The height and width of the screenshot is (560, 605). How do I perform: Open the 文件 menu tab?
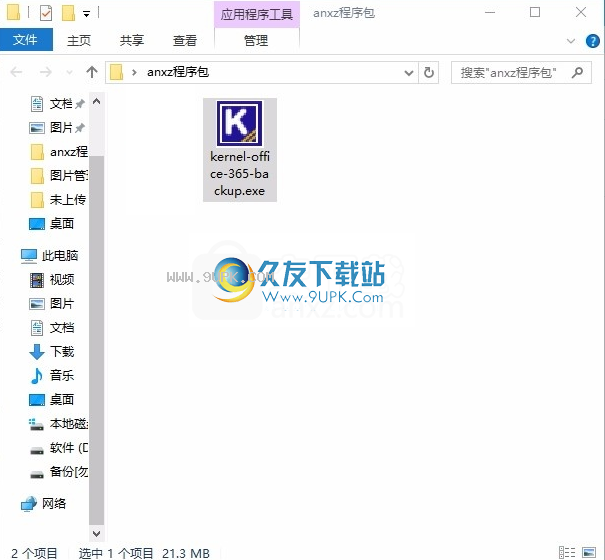(25, 40)
